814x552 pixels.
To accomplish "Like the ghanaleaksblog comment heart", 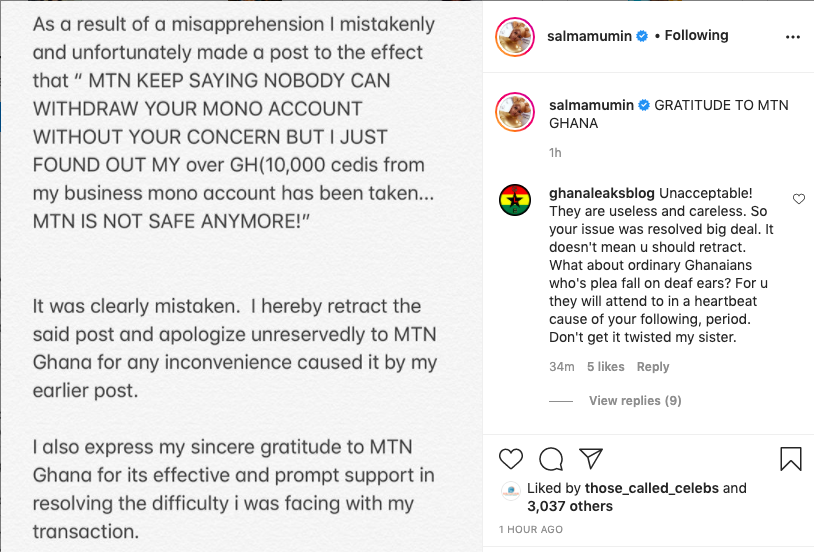I will tap(799, 199).
